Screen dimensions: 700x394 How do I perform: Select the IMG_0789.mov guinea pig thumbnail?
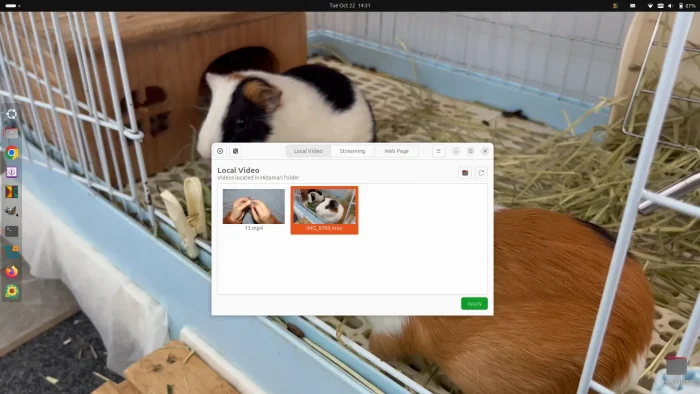point(325,210)
